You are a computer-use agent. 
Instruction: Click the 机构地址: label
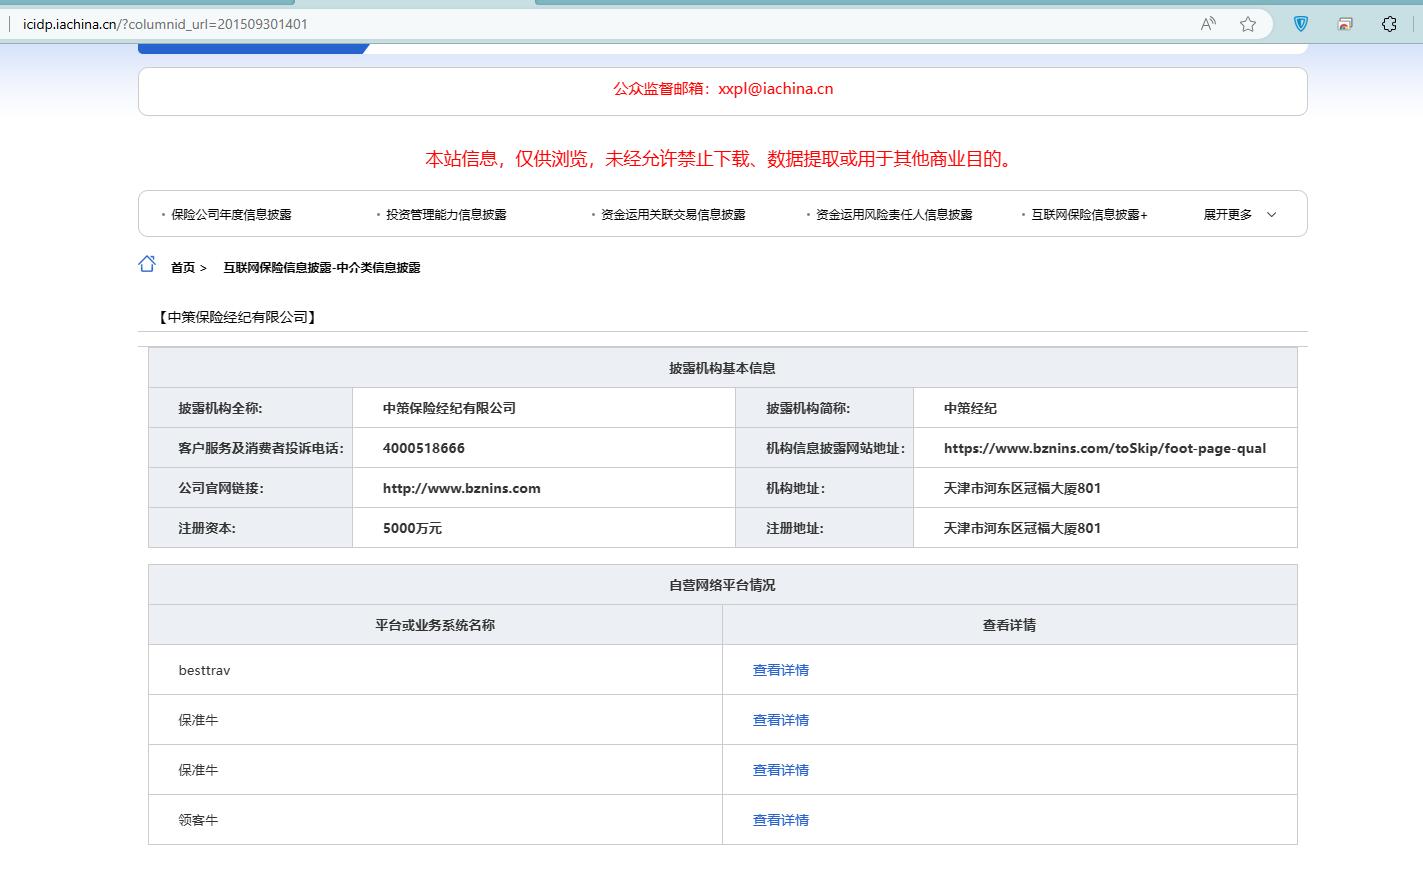tap(795, 488)
